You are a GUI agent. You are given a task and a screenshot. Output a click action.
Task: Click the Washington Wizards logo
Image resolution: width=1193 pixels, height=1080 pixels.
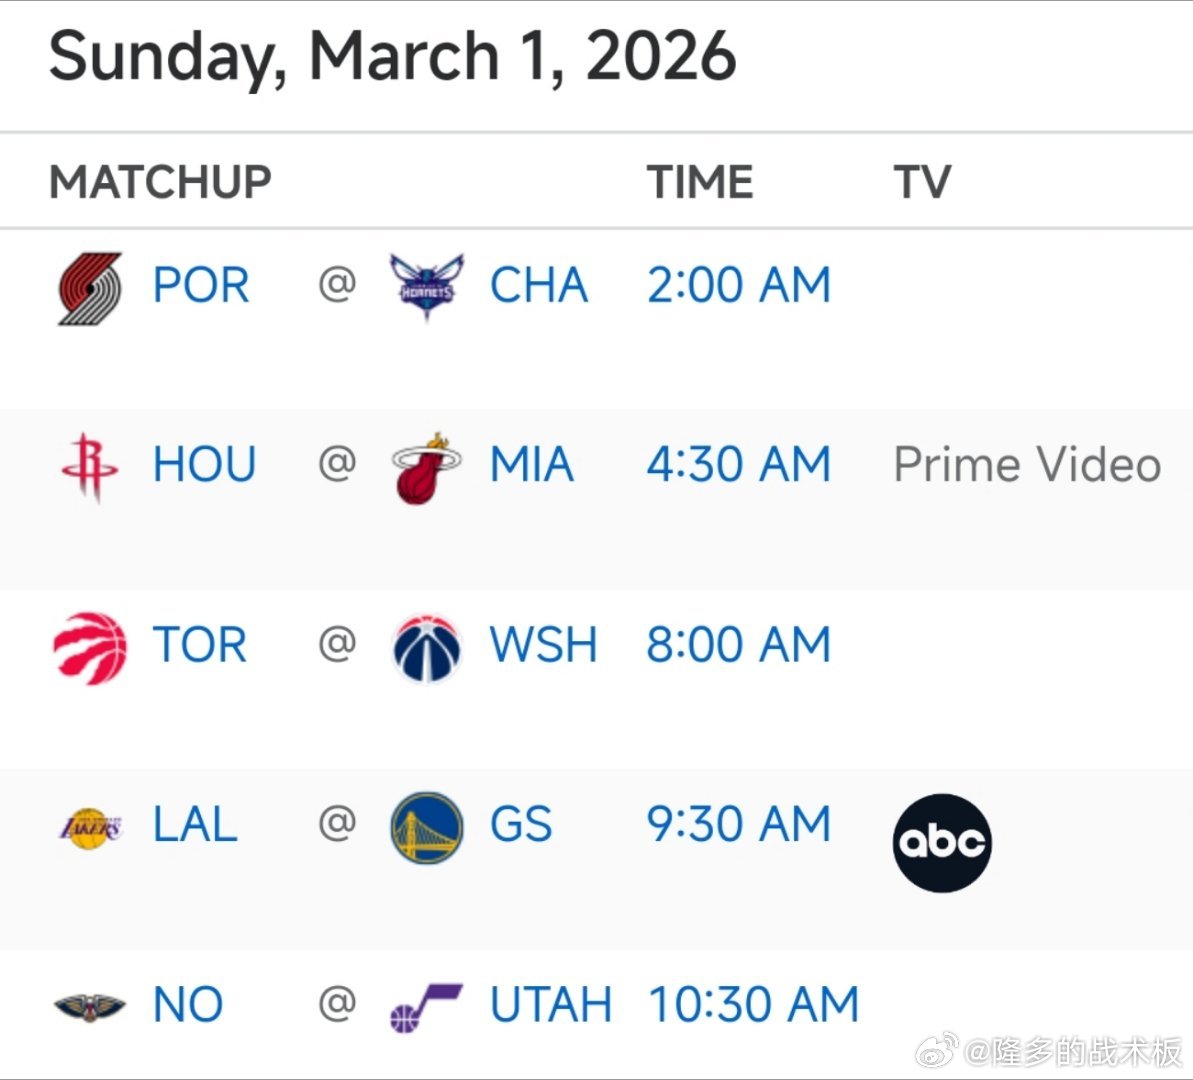coord(426,647)
